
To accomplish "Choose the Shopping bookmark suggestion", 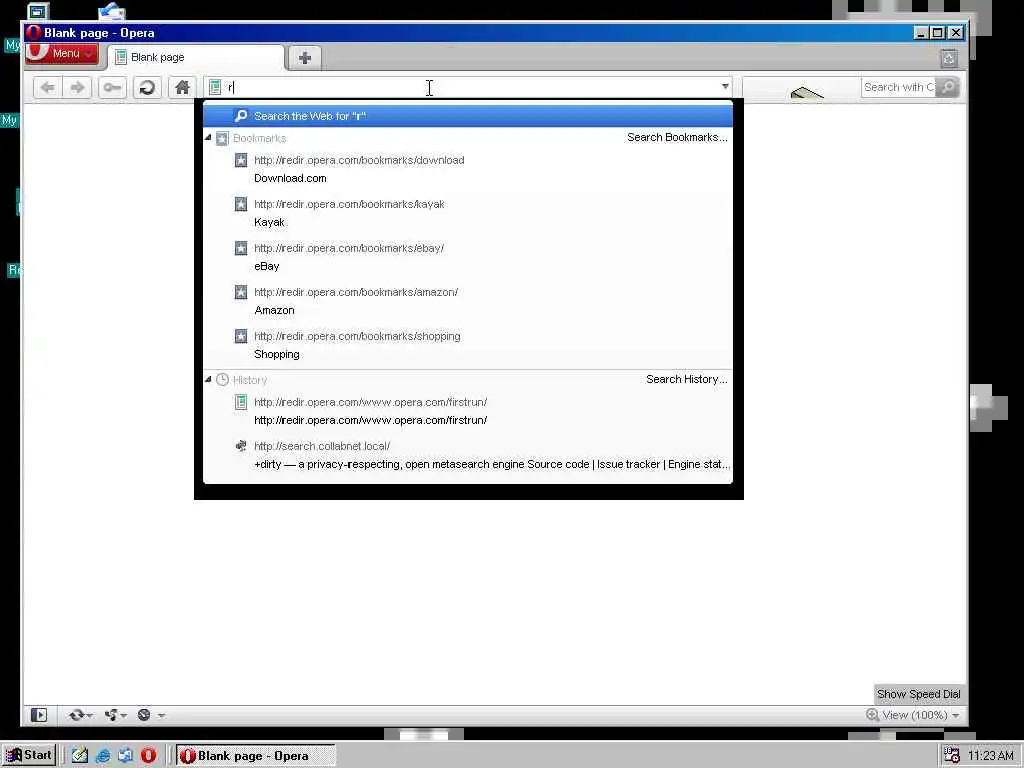I will 468,345.
